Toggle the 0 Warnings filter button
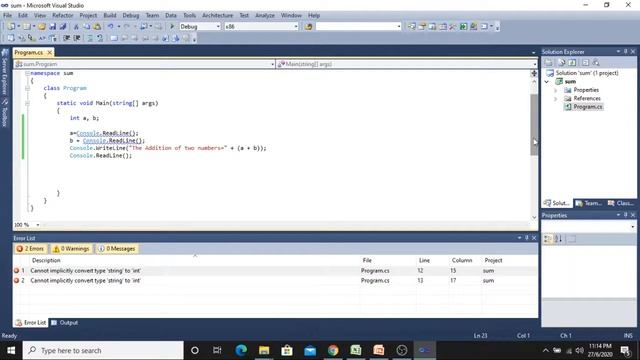Image resolution: width=640 pixels, height=360 pixels. tap(71, 249)
